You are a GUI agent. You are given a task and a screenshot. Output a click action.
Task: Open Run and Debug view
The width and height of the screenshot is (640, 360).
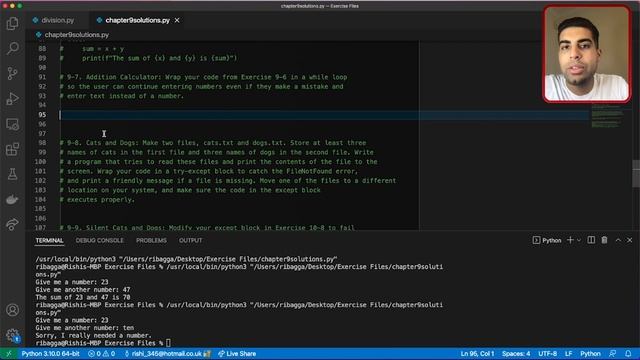[x=12, y=99]
